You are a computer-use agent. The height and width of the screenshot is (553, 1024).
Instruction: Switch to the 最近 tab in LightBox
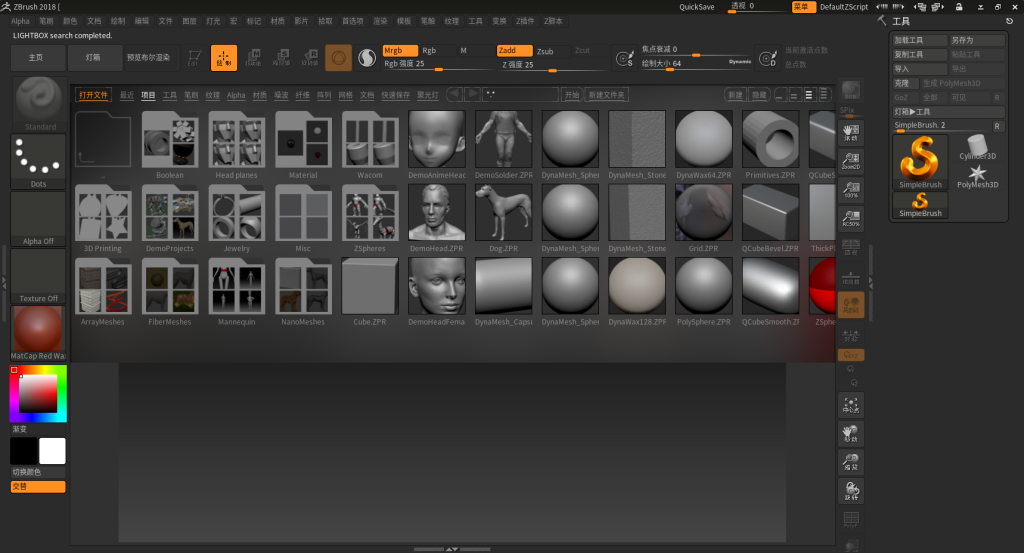click(x=127, y=95)
